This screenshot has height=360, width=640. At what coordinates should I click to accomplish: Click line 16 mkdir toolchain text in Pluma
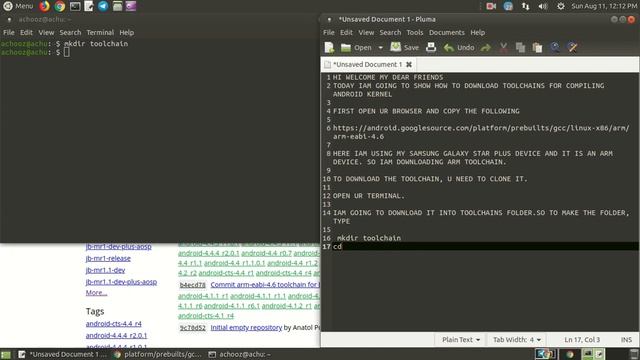point(369,238)
